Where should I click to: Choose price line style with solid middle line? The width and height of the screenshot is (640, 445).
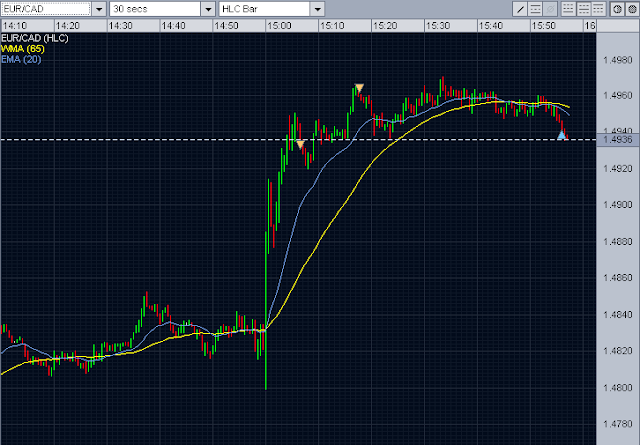tap(584, 9)
